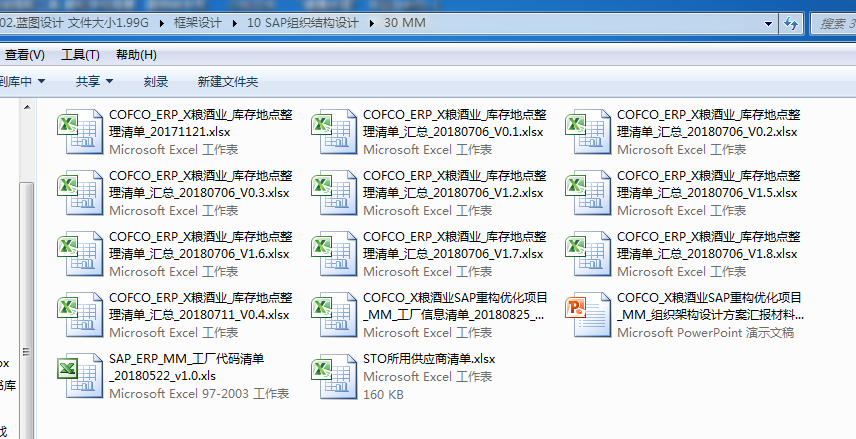
Task: Select Excel icon of 汇总_20180706_V0.2.xlsx
Action: 588,132
